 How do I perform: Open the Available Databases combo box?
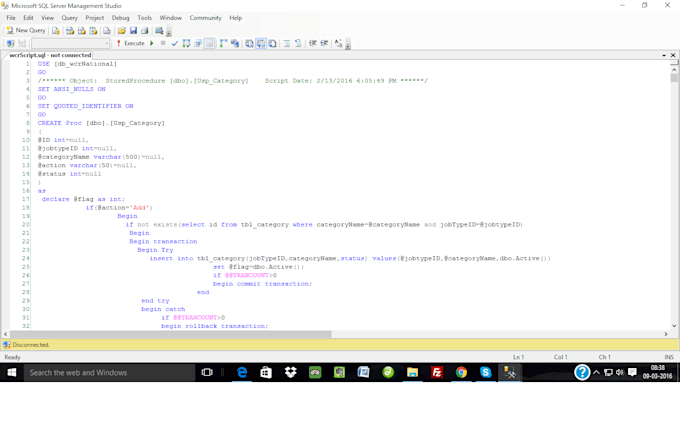point(70,43)
